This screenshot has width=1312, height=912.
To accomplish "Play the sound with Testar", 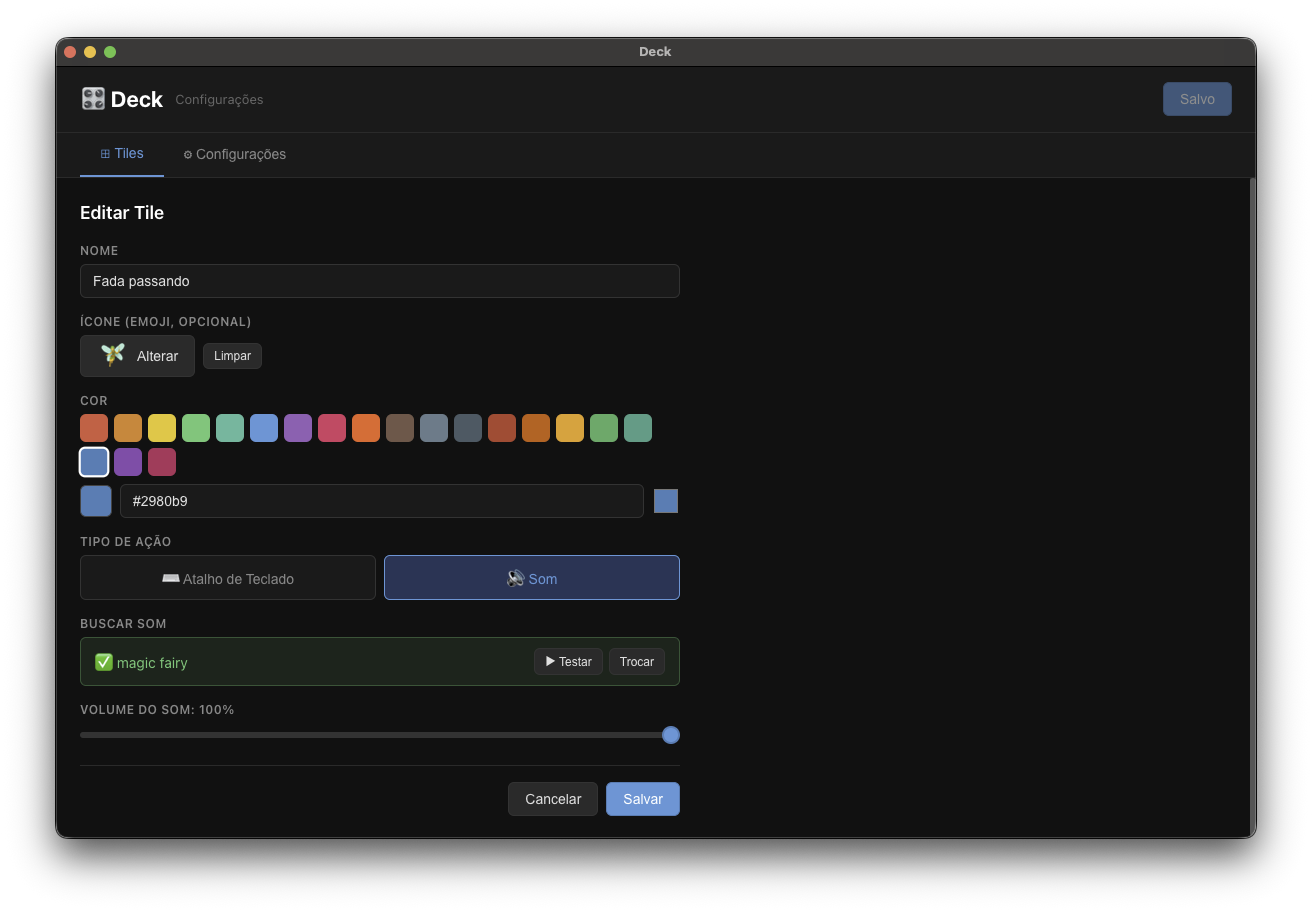I will point(568,662).
